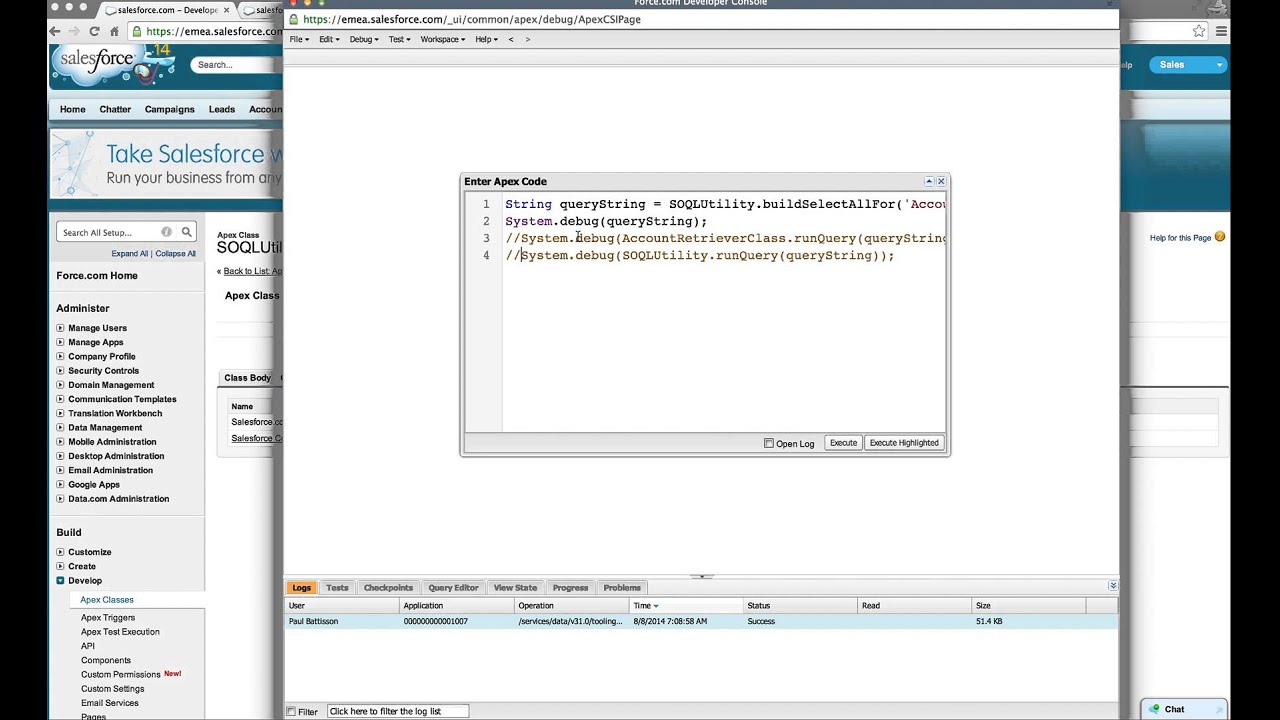The height and width of the screenshot is (720, 1280).
Task: Open the Problems tab
Action: coord(622,588)
